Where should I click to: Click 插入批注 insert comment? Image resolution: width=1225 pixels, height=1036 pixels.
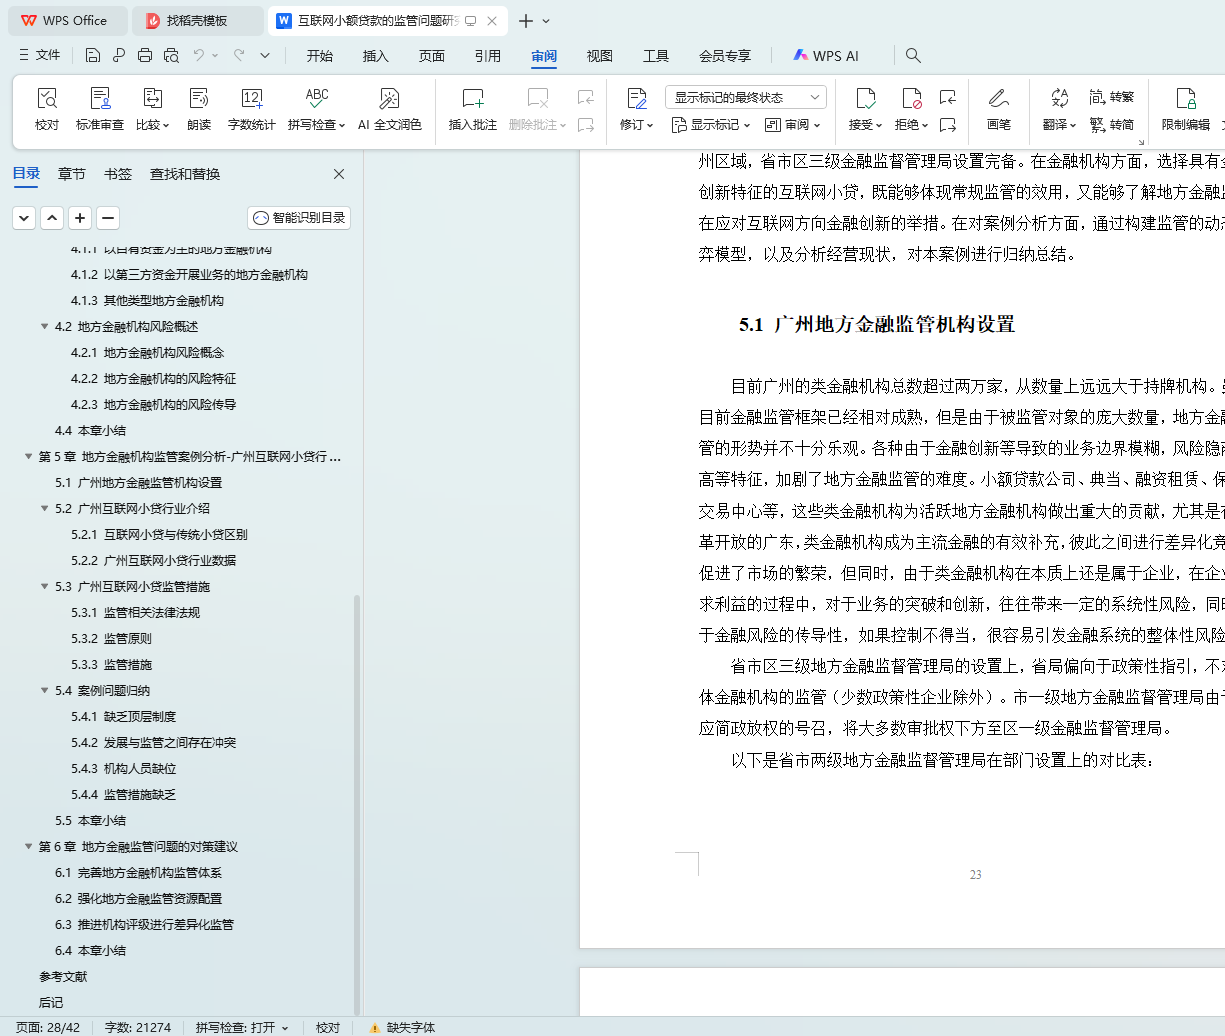point(473,109)
